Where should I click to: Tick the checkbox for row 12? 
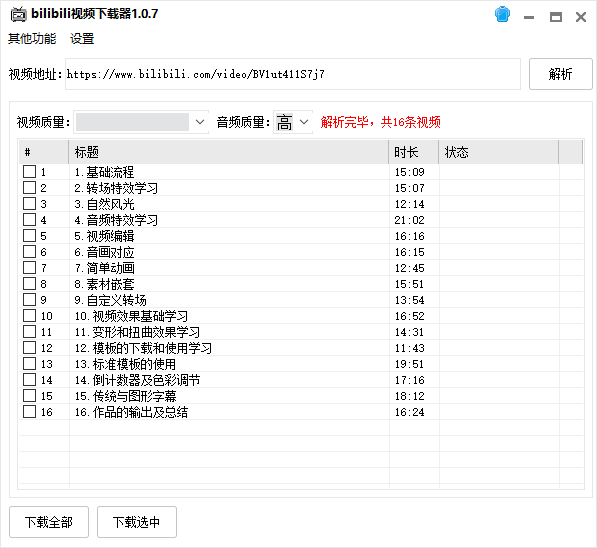29,348
